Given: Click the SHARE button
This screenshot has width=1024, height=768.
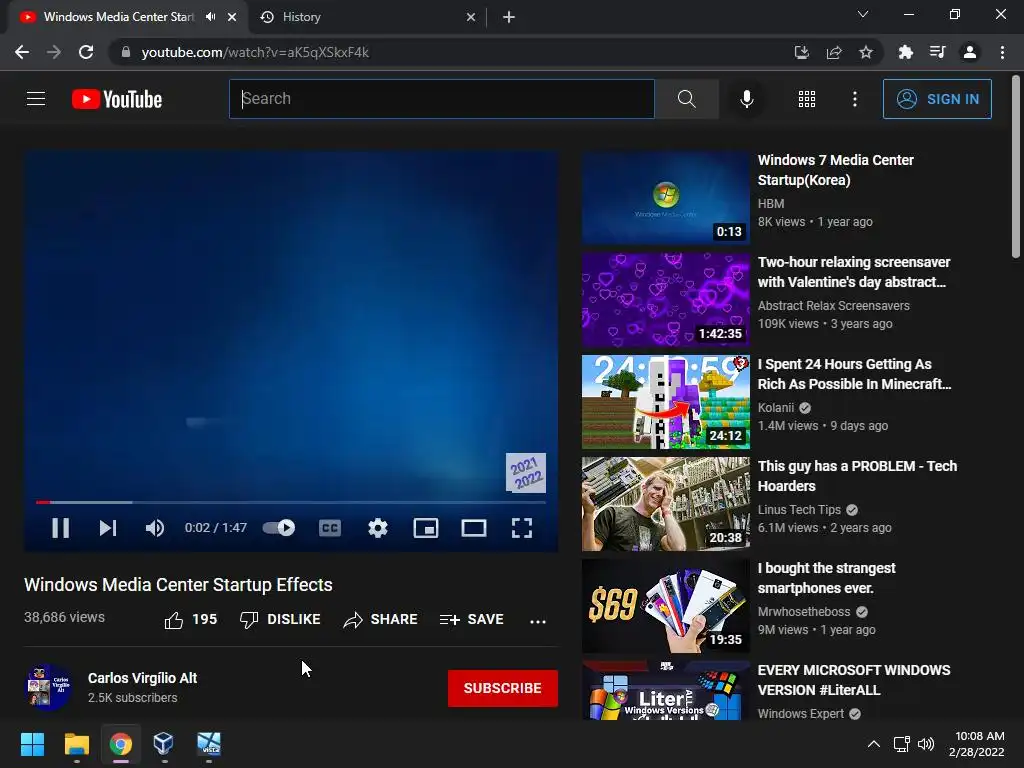Looking at the screenshot, I should pos(380,619).
